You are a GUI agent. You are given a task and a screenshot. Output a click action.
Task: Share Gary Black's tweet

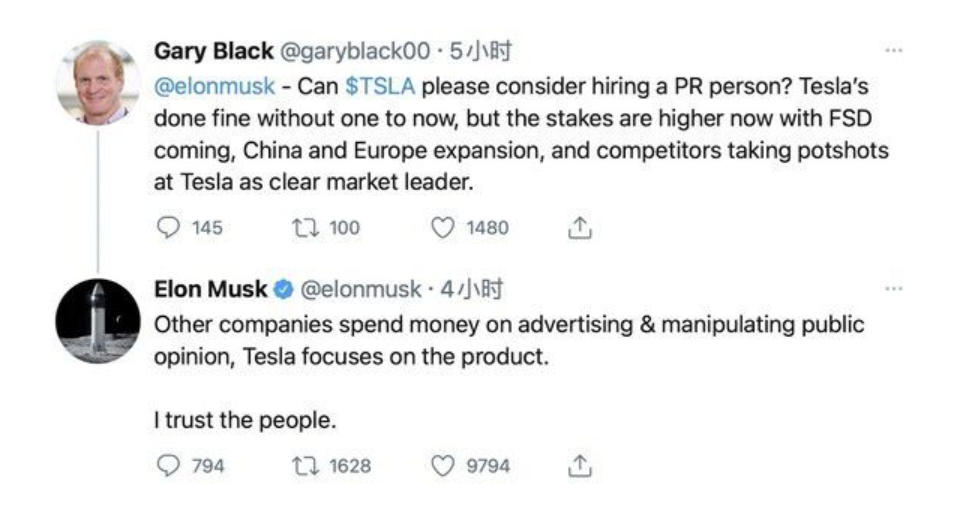click(x=580, y=228)
